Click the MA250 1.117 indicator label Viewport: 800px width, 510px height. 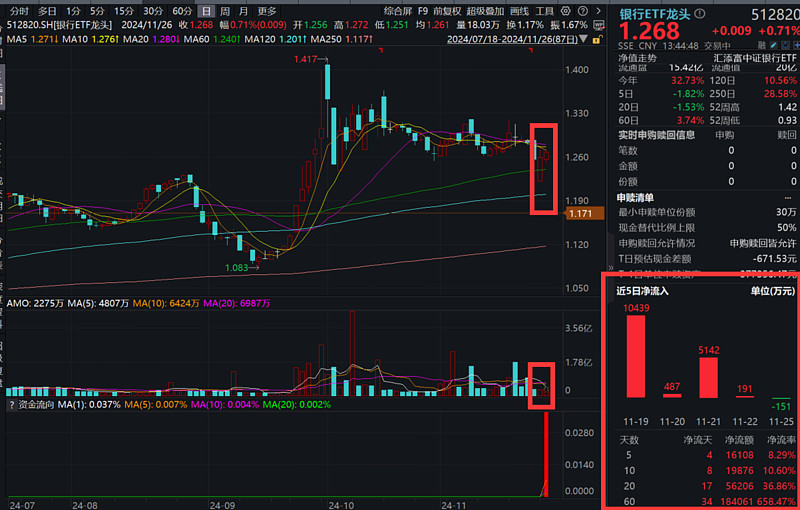pyautogui.click(x=341, y=39)
